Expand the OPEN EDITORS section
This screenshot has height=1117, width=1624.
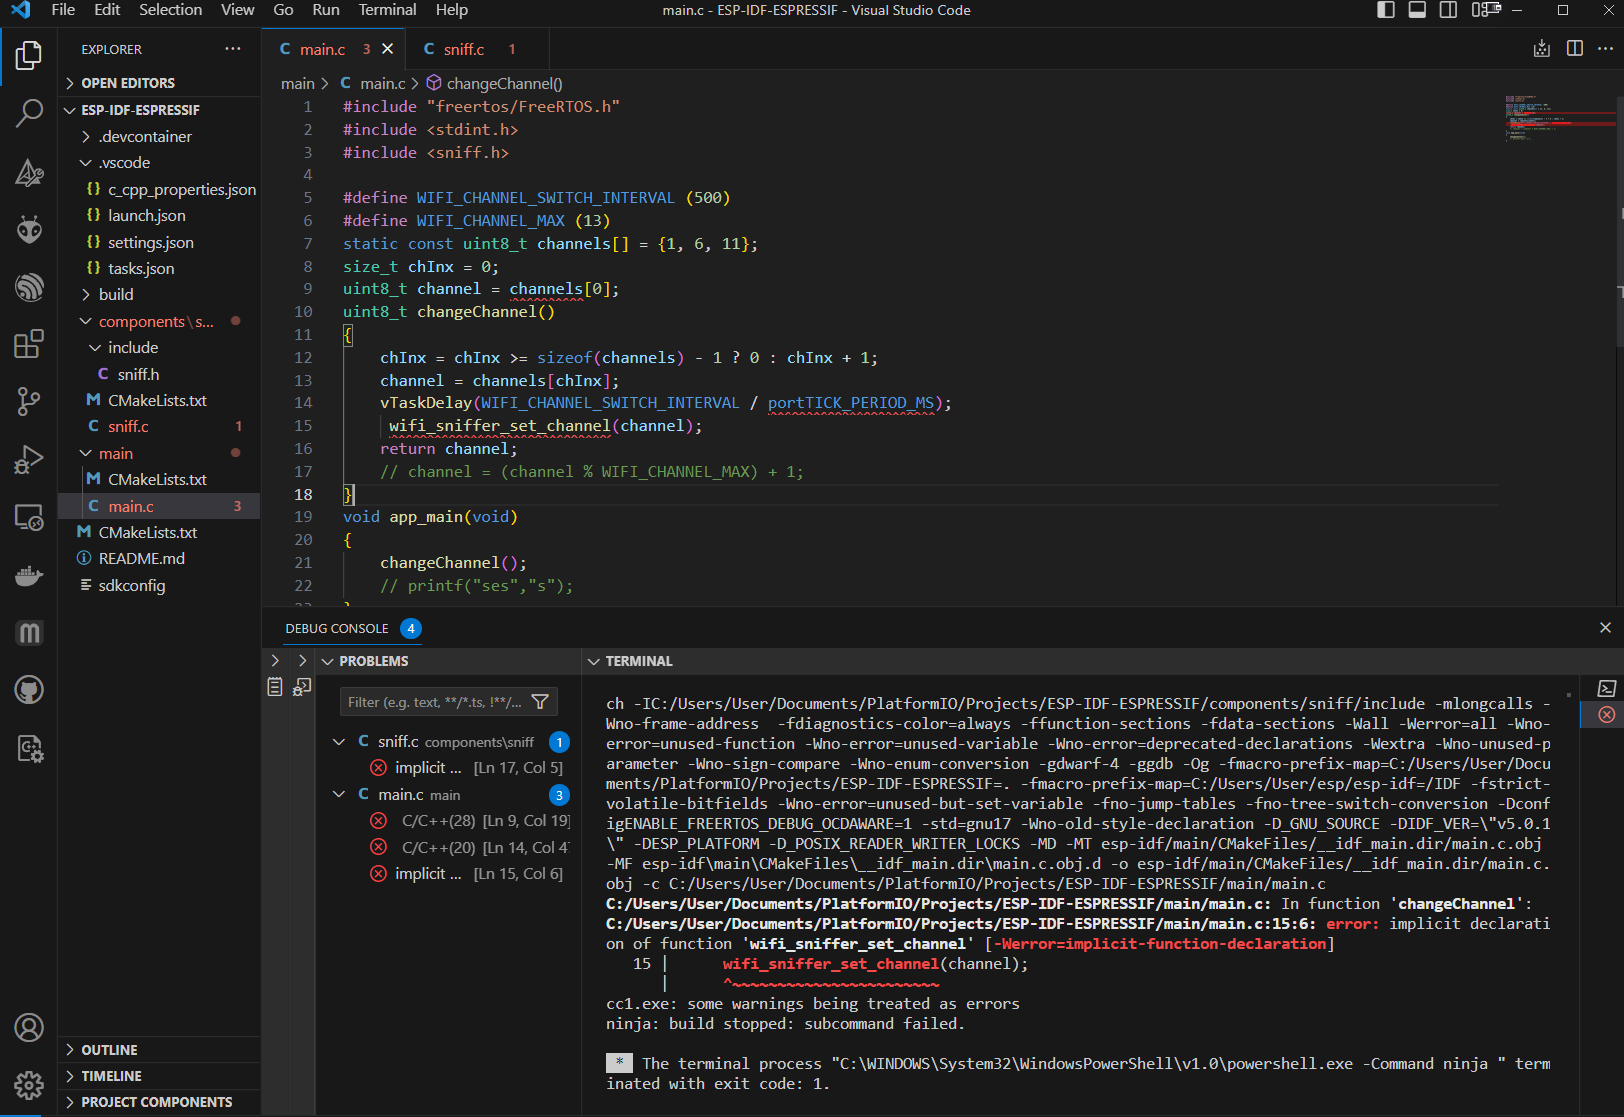point(160,83)
